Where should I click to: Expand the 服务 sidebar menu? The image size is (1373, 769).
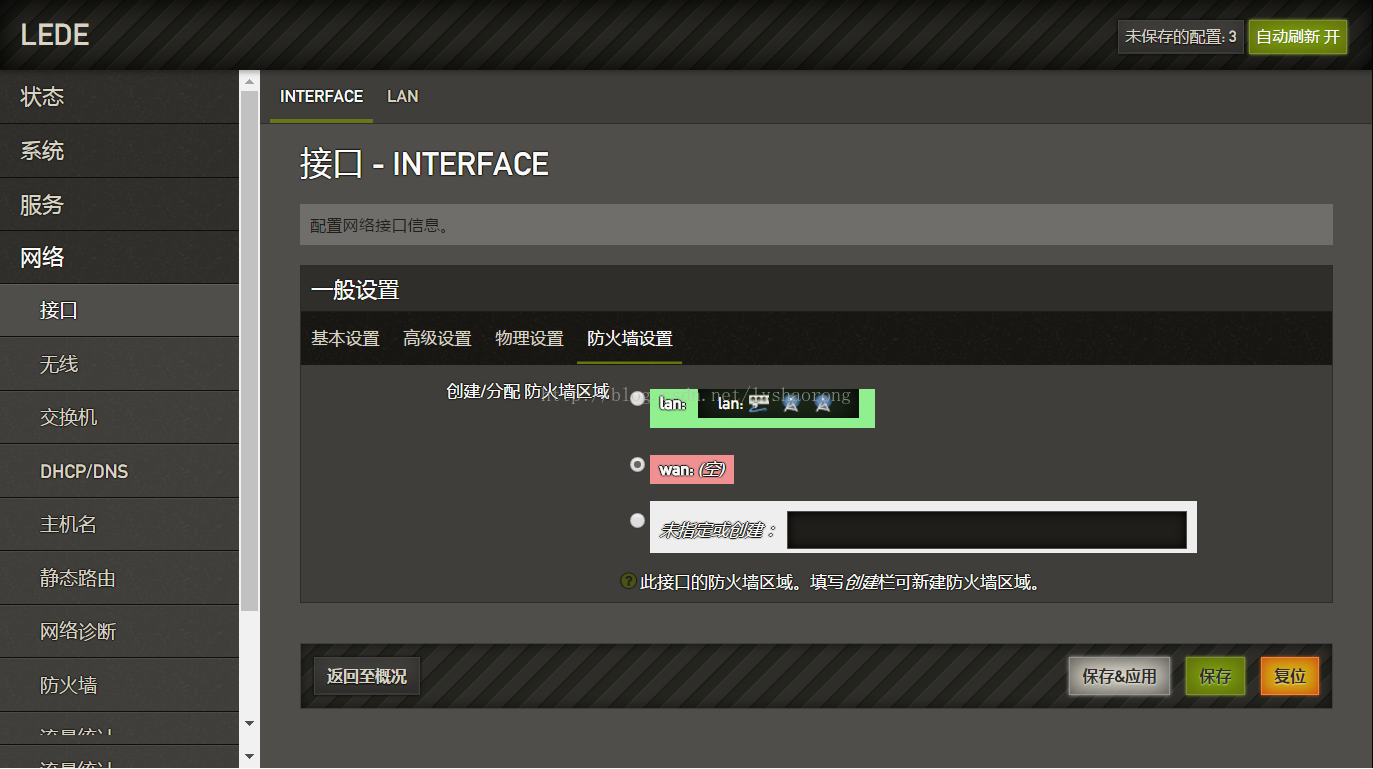tap(120, 204)
